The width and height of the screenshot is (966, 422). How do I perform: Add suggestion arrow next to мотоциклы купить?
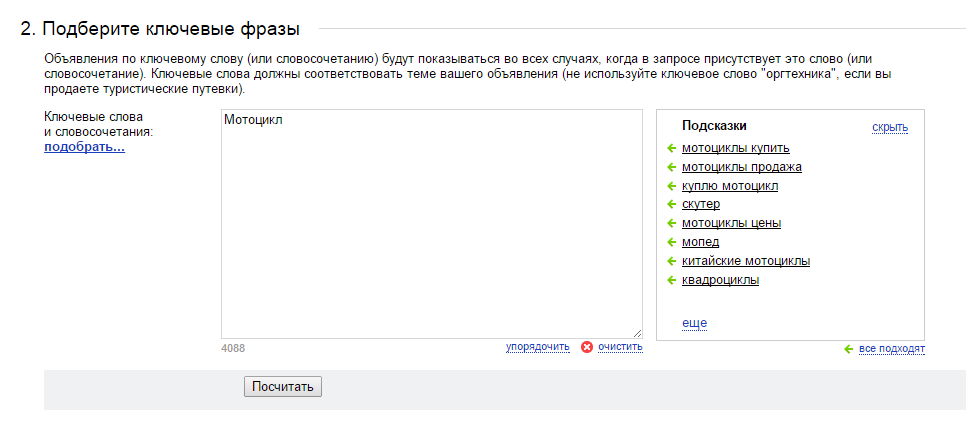pos(672,148)
